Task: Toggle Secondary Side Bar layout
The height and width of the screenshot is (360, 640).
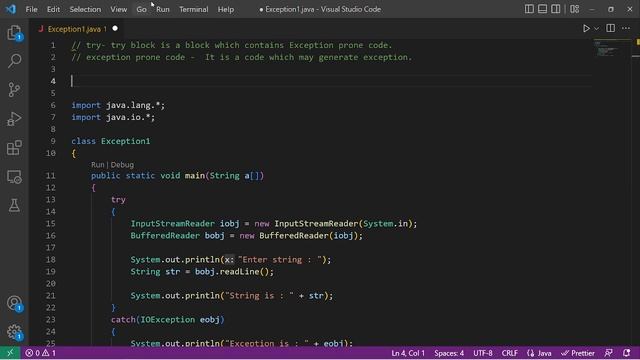Action: pos(556,9)
